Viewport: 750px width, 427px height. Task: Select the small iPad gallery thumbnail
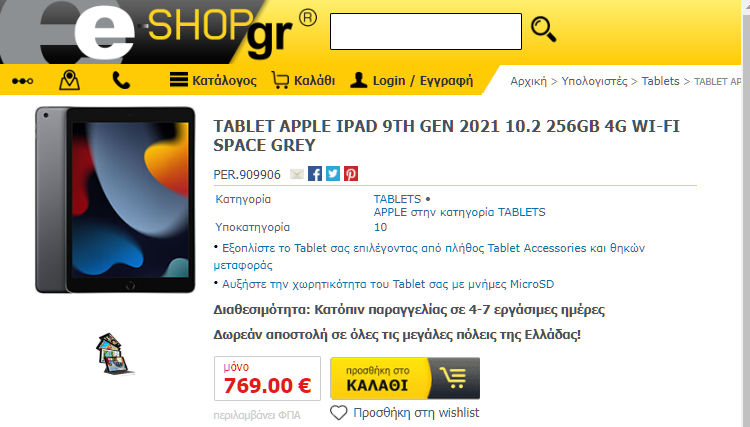tap(115, 354)
